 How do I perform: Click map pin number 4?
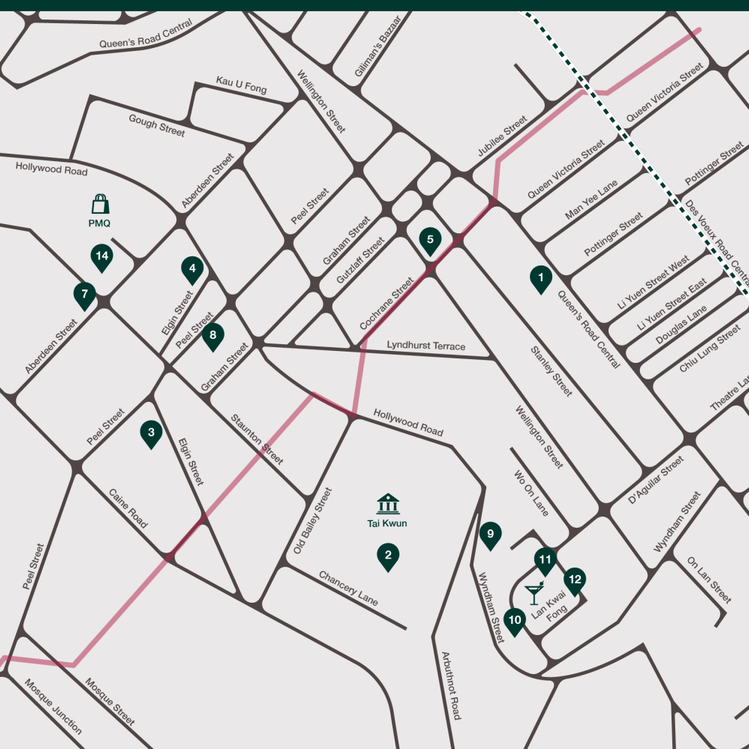(x=192, y=269)
